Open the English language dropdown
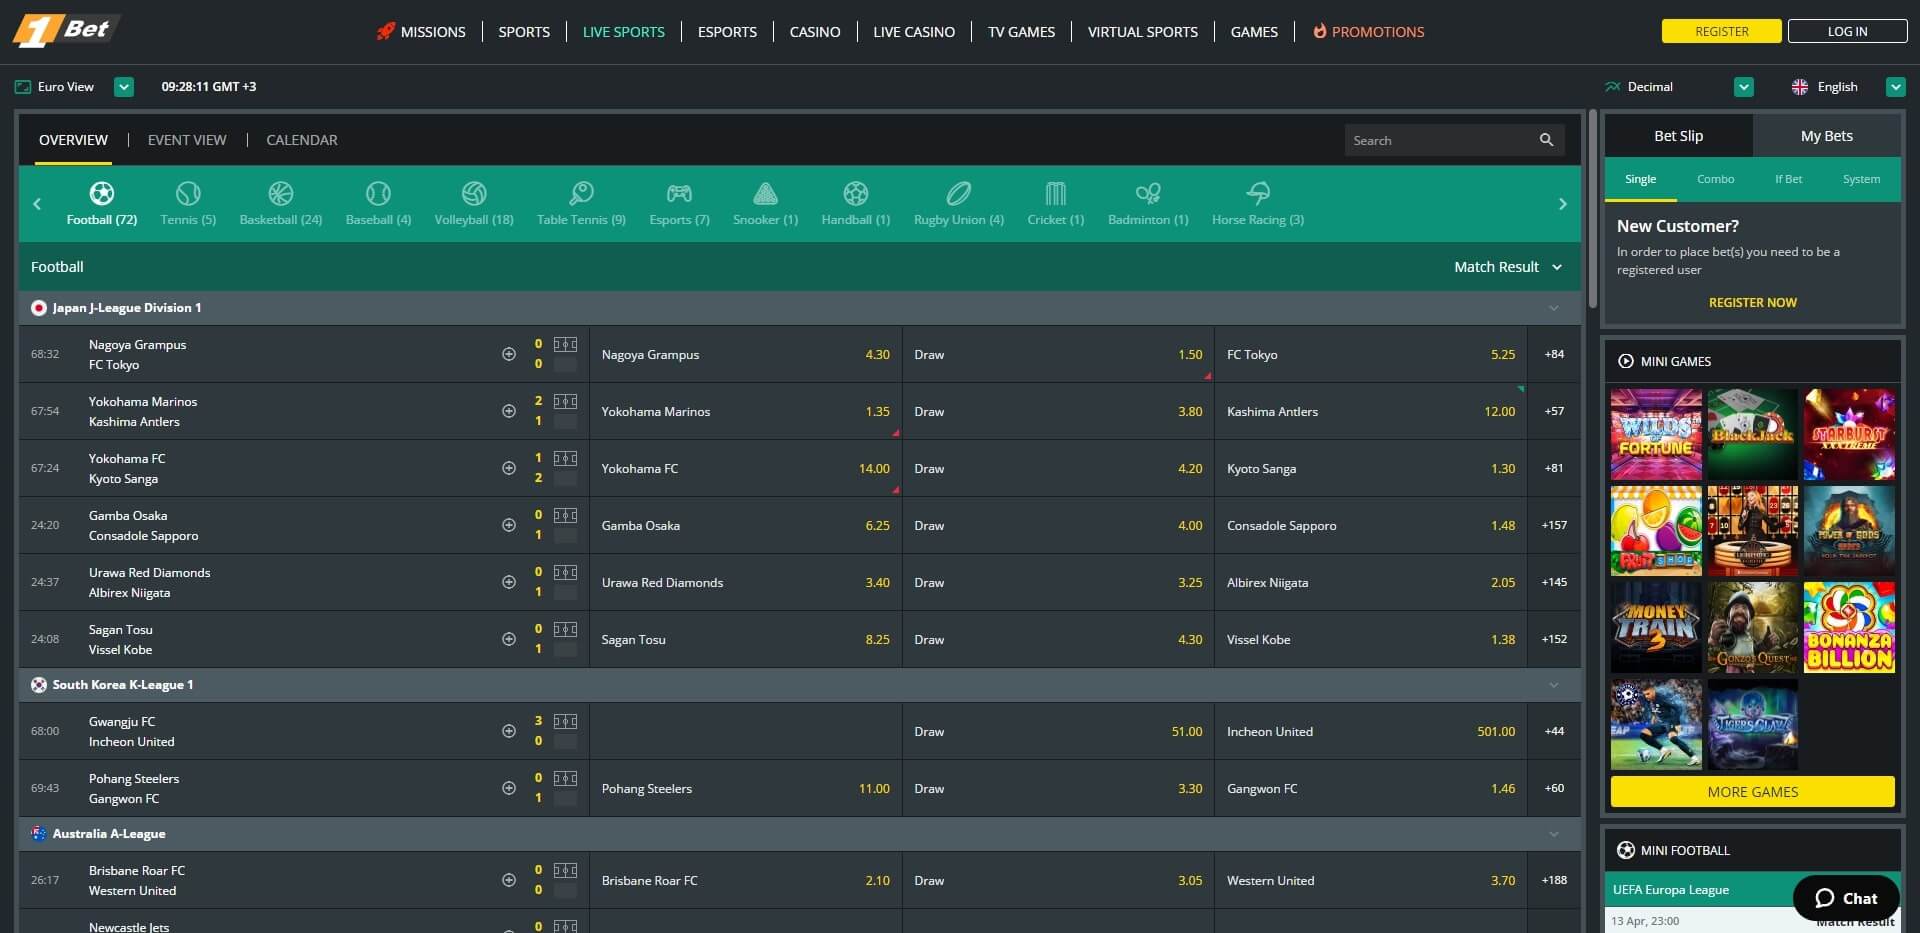The height and width of the screenshot is (933, 1920). tap(1895, 87)
